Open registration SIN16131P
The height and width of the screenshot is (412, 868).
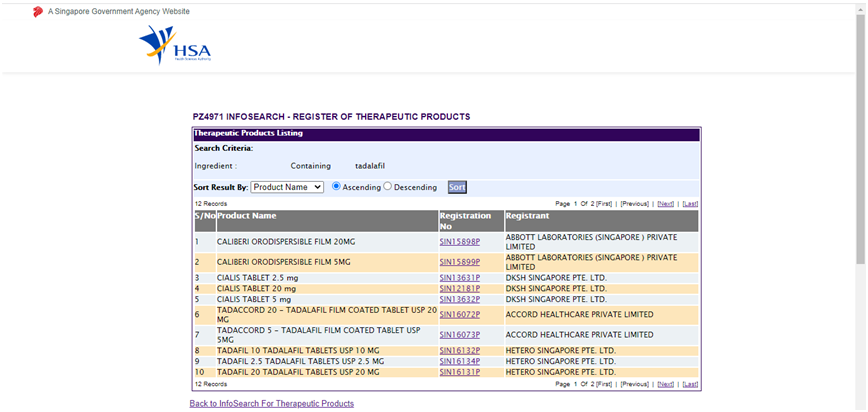(x=459, y=372)
